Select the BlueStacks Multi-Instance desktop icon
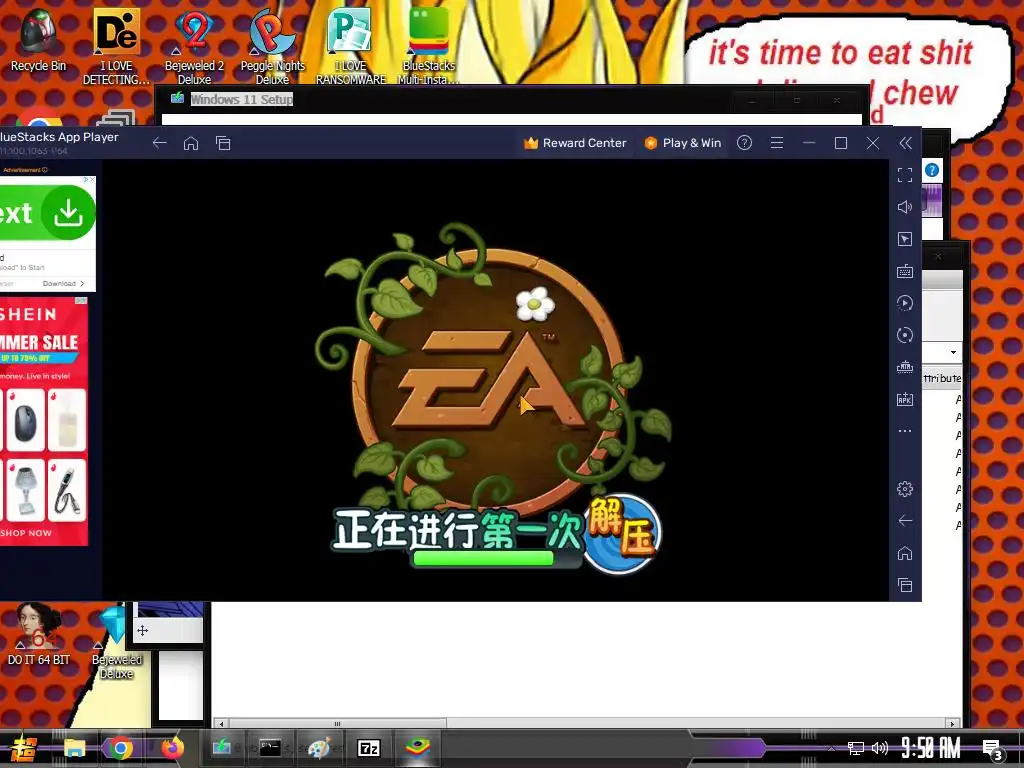This screenshot has height=768, width=1024. pyautogui.click(x=428, y=47)
